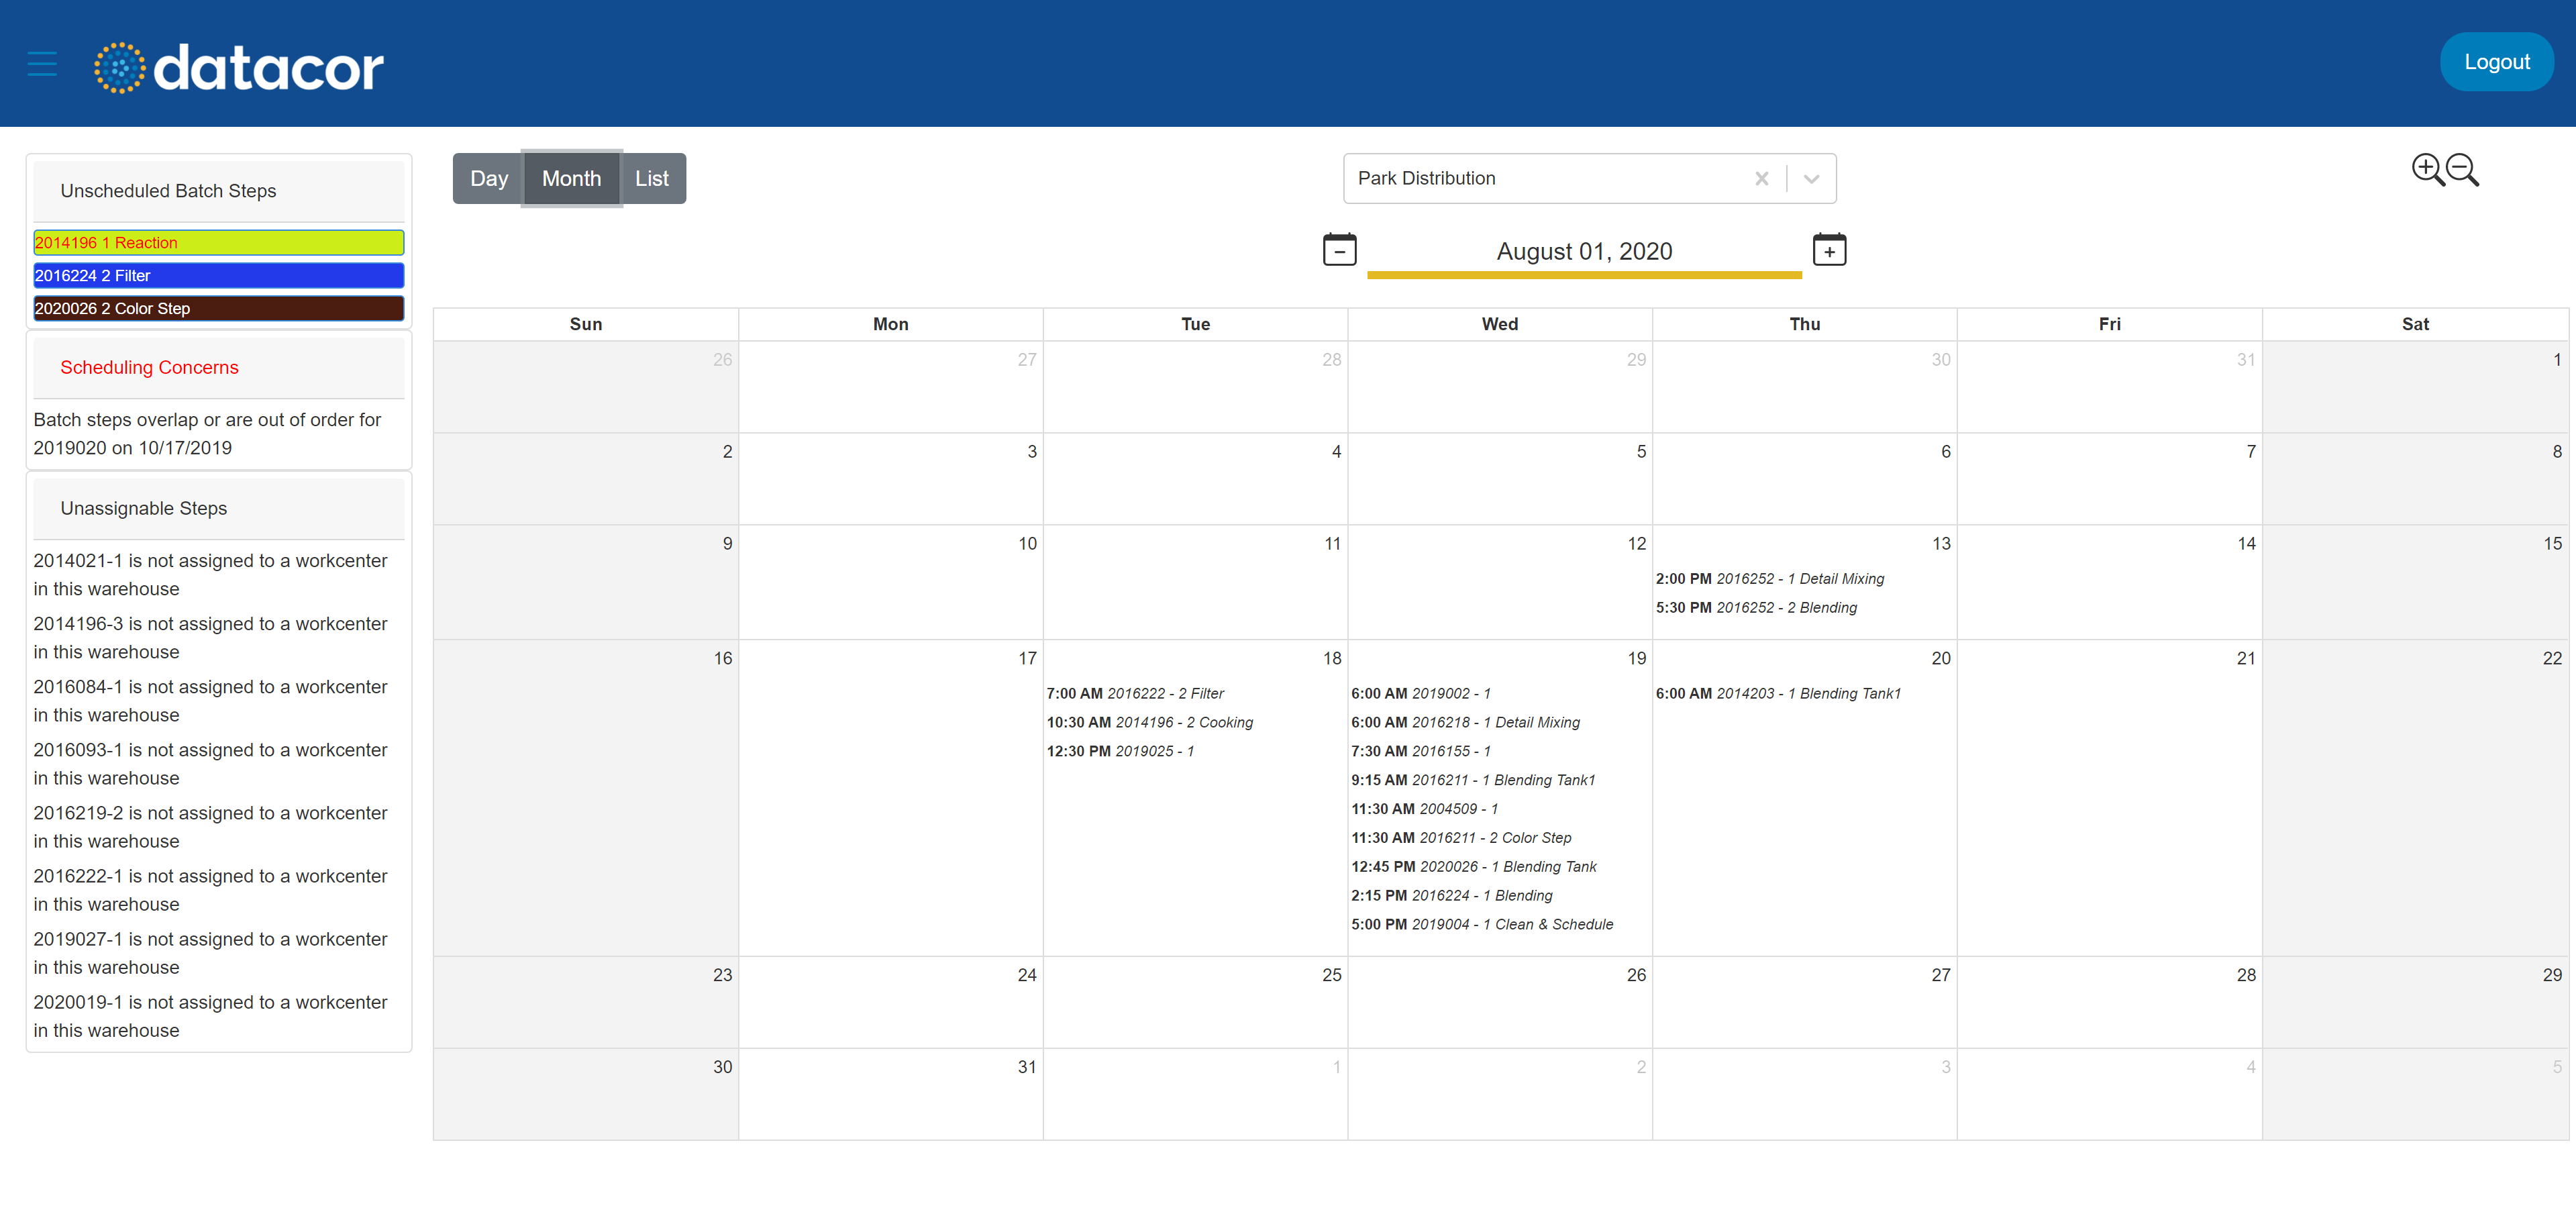Click the Unscheduled Batch Steps header

pos(219,191)
